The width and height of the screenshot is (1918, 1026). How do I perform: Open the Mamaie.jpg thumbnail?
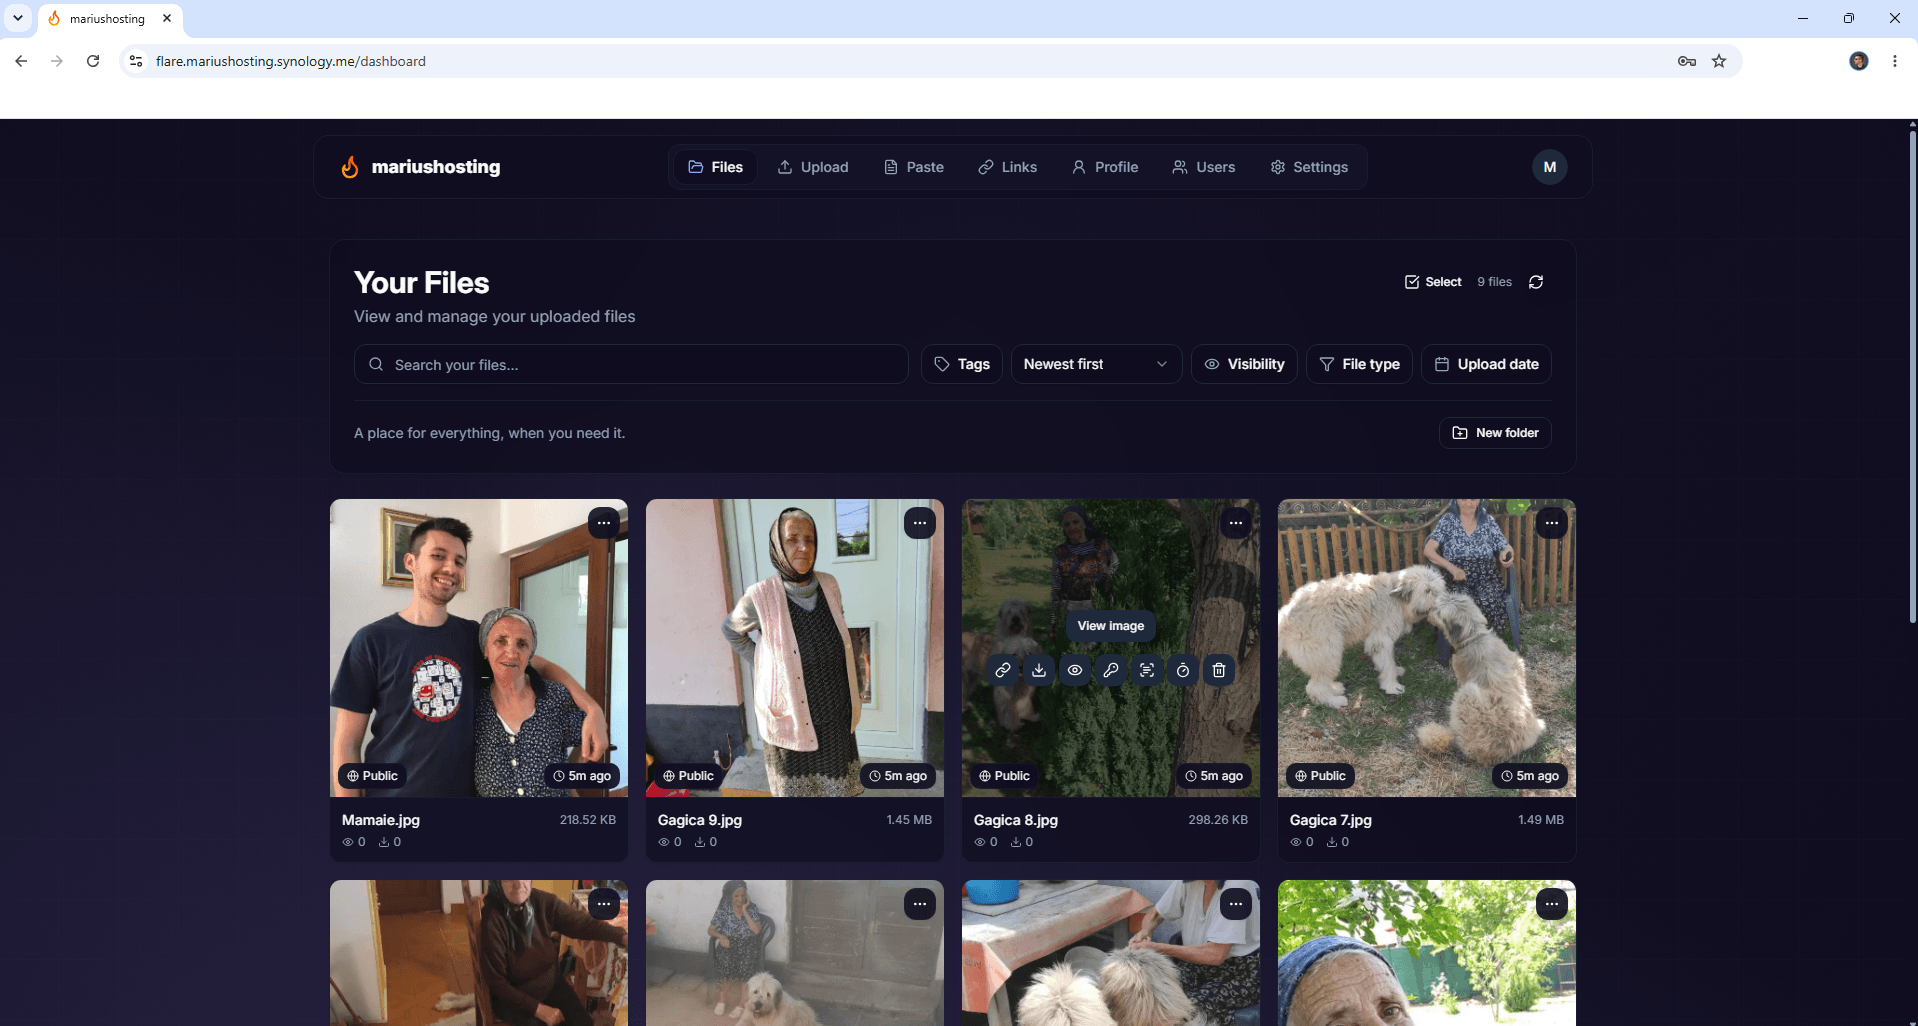479,648
